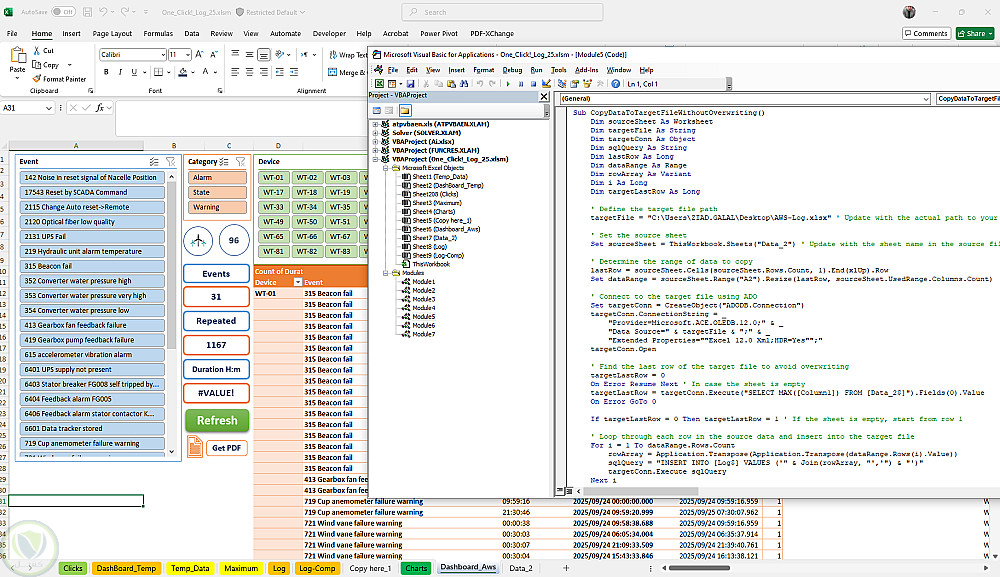Toggle the Alarm category slicer item

pyautogui.click(x=217, y=178)
